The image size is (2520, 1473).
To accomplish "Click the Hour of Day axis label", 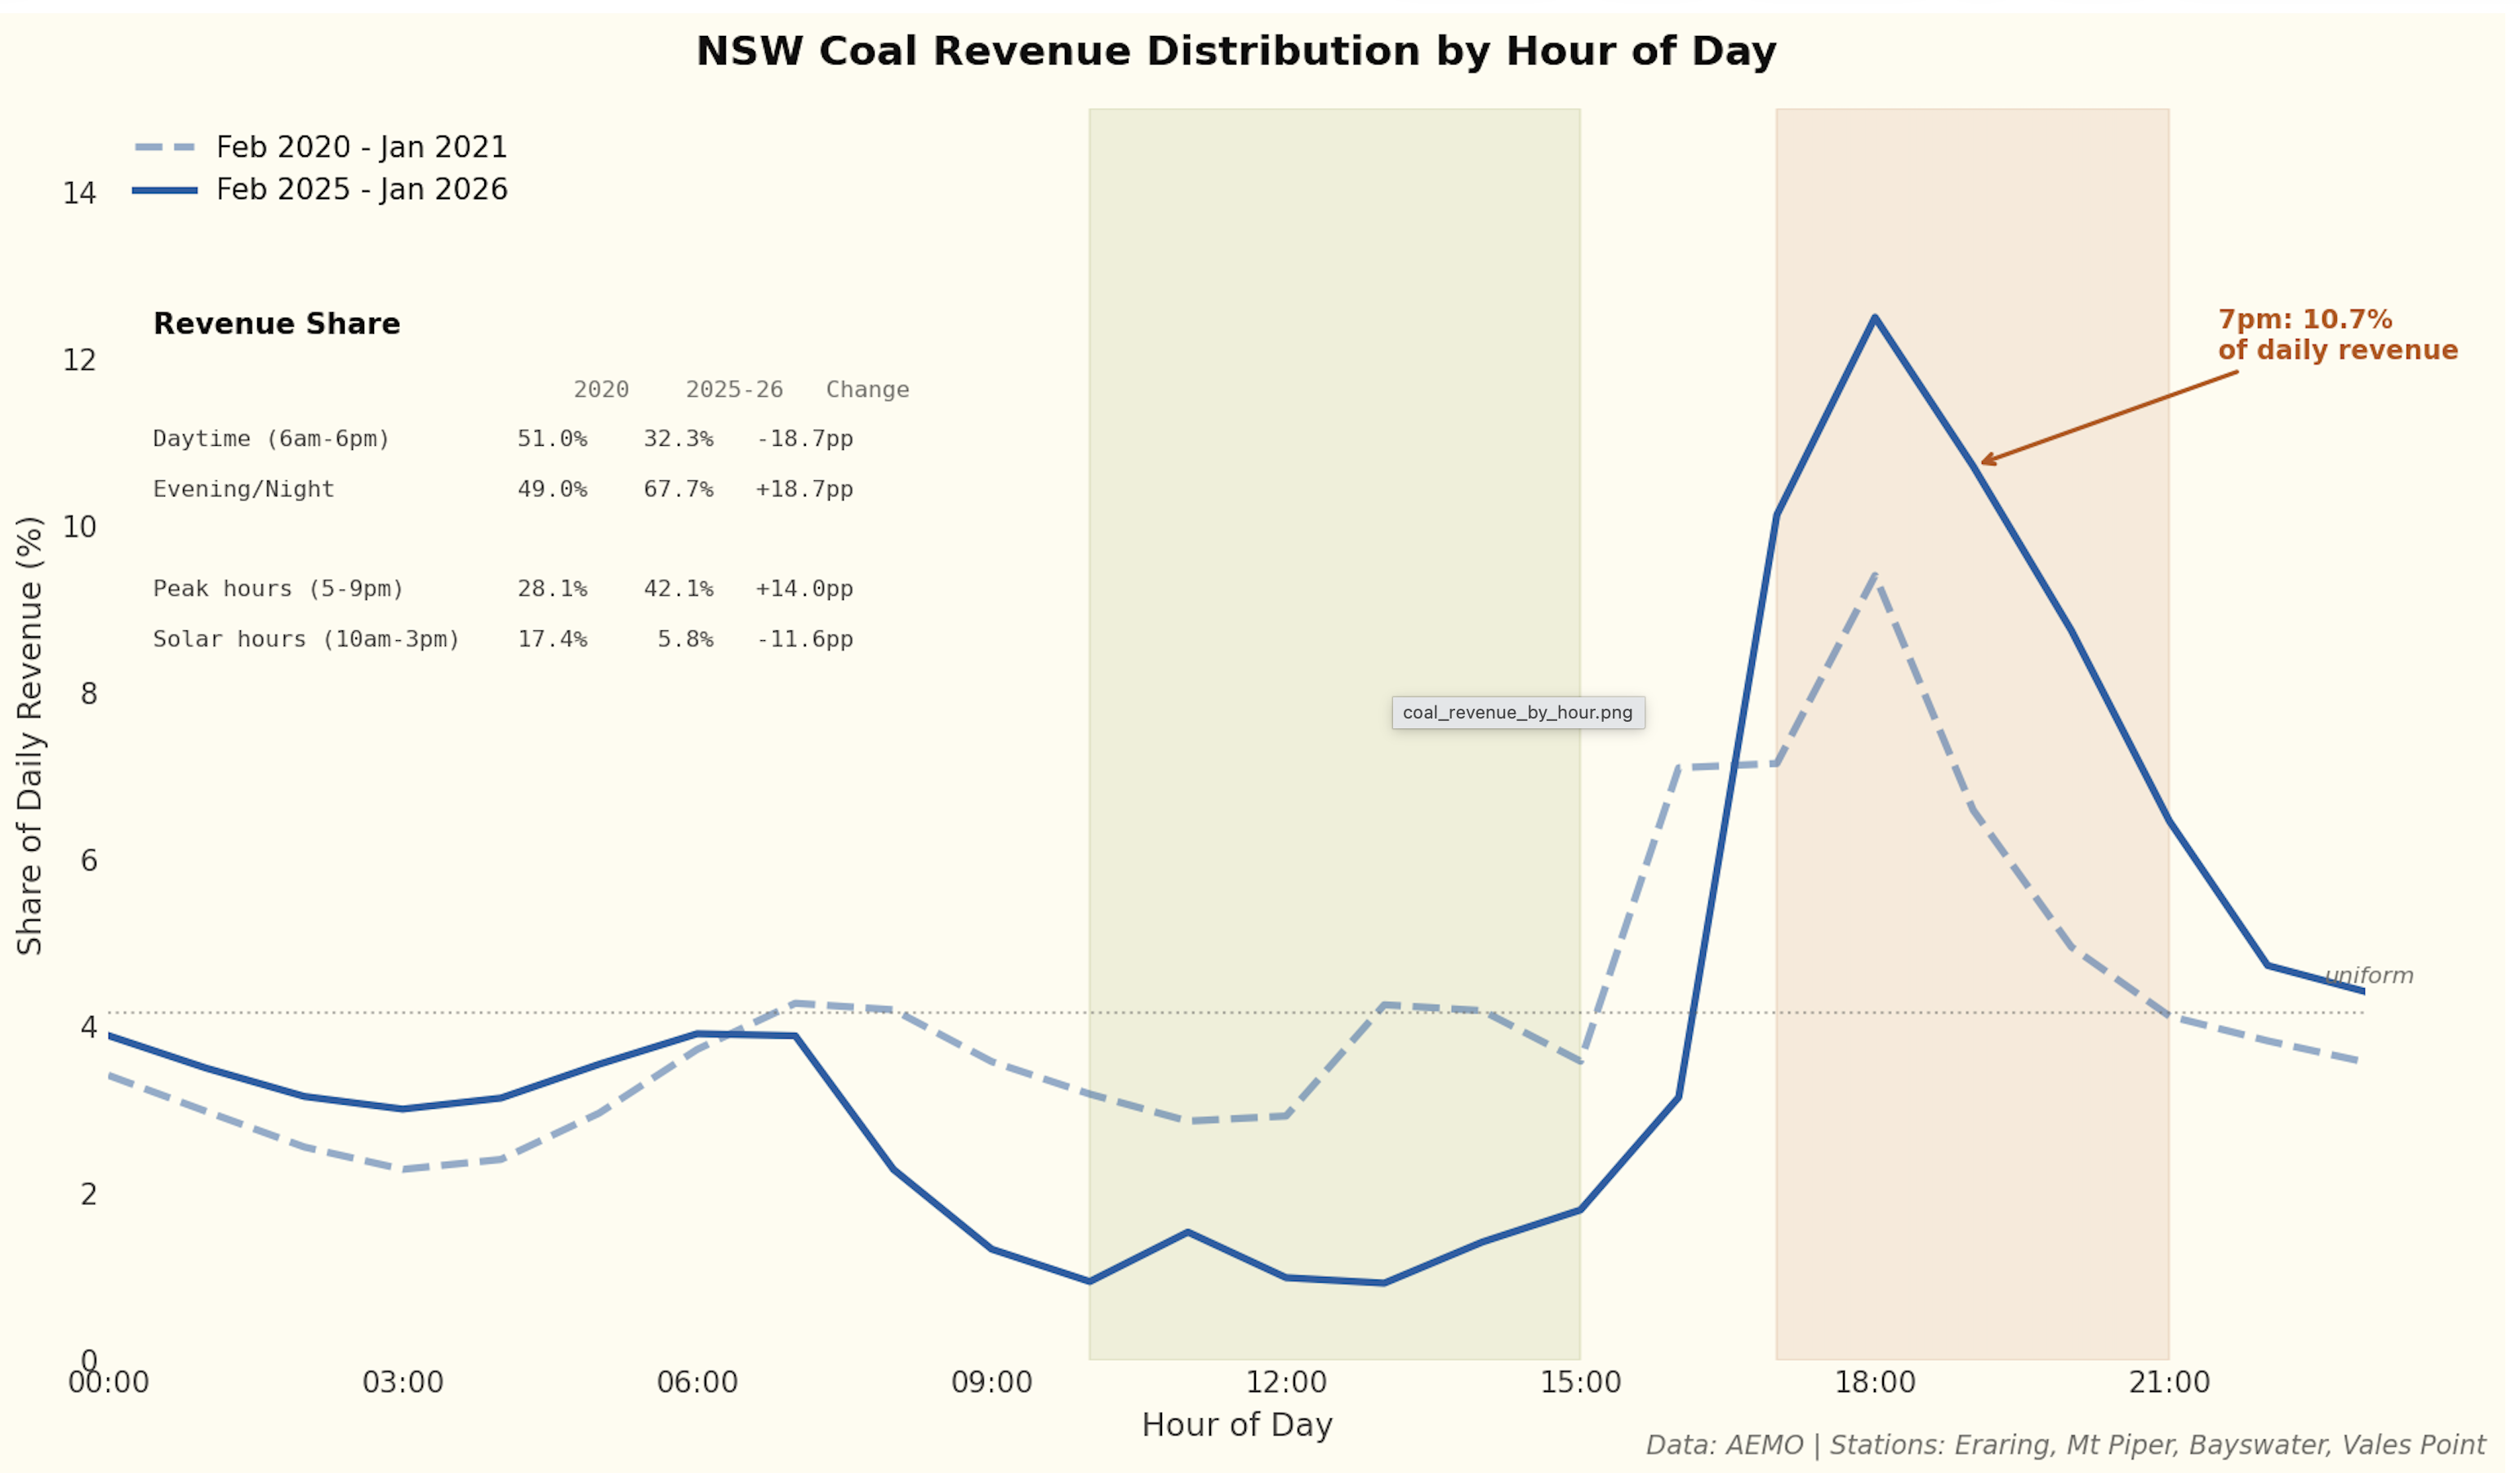I will [1236, 1425].
